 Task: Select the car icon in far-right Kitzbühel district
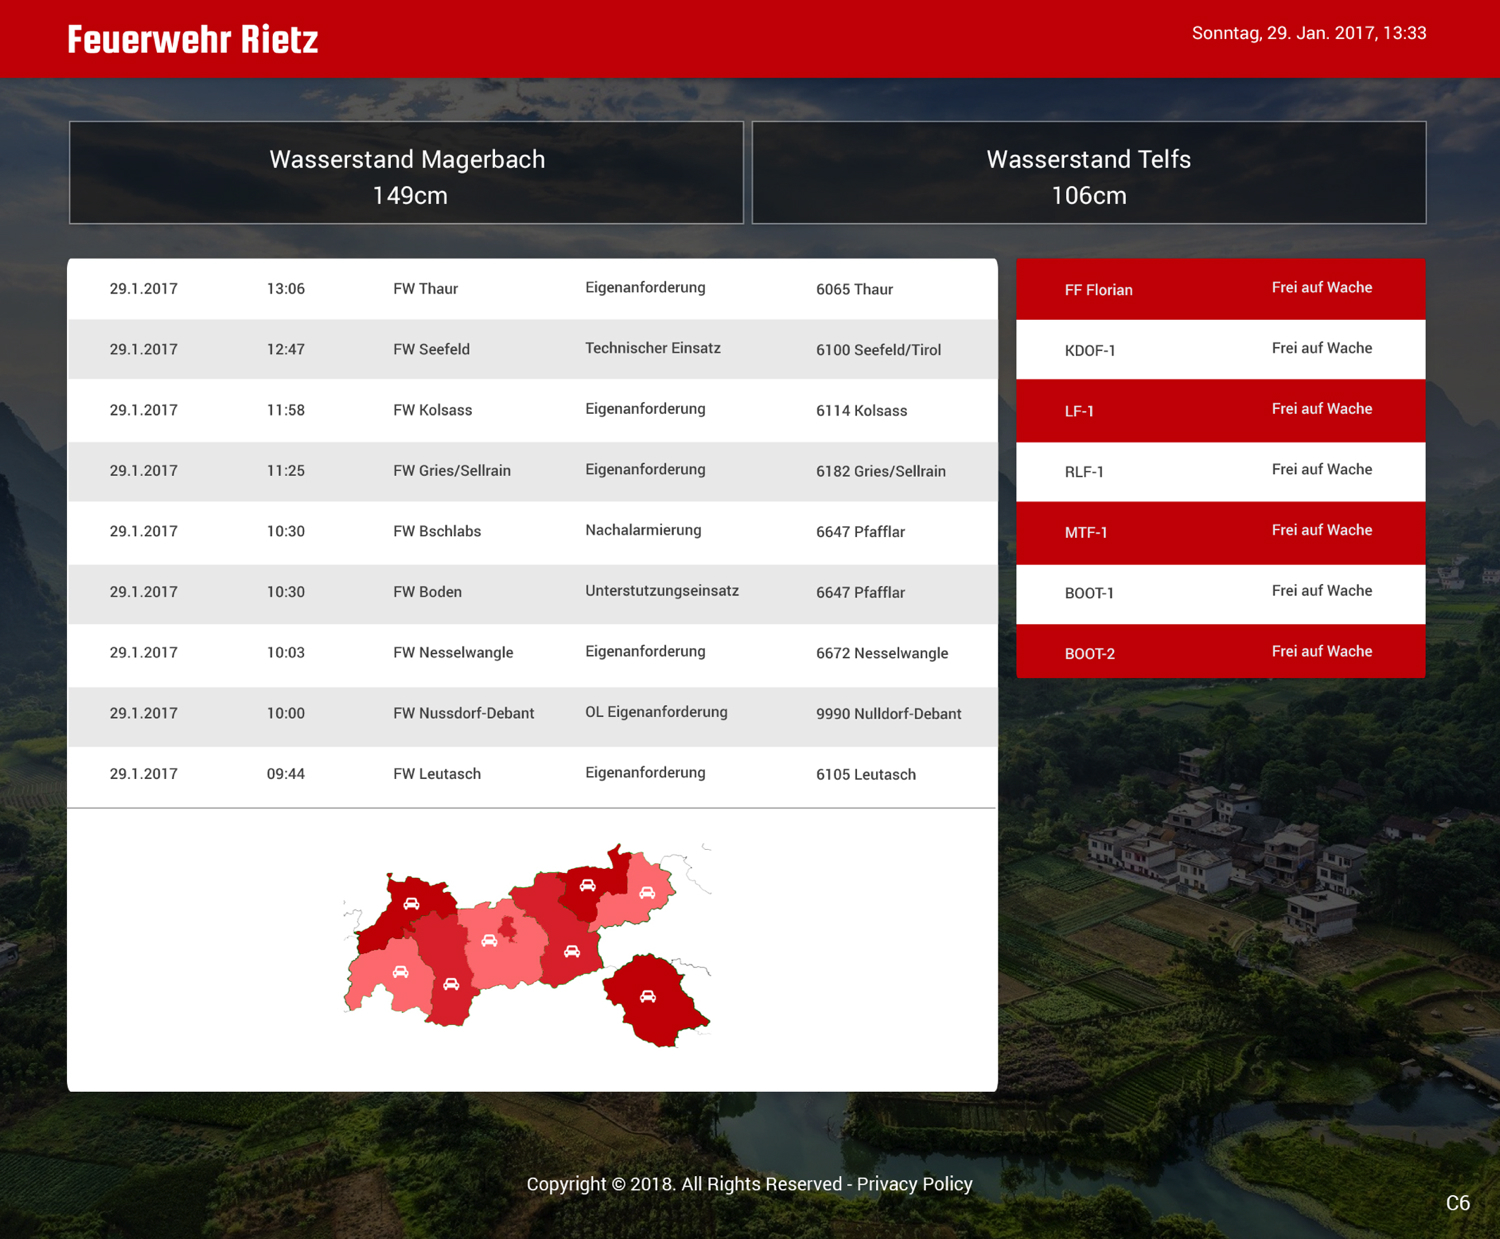647,893
